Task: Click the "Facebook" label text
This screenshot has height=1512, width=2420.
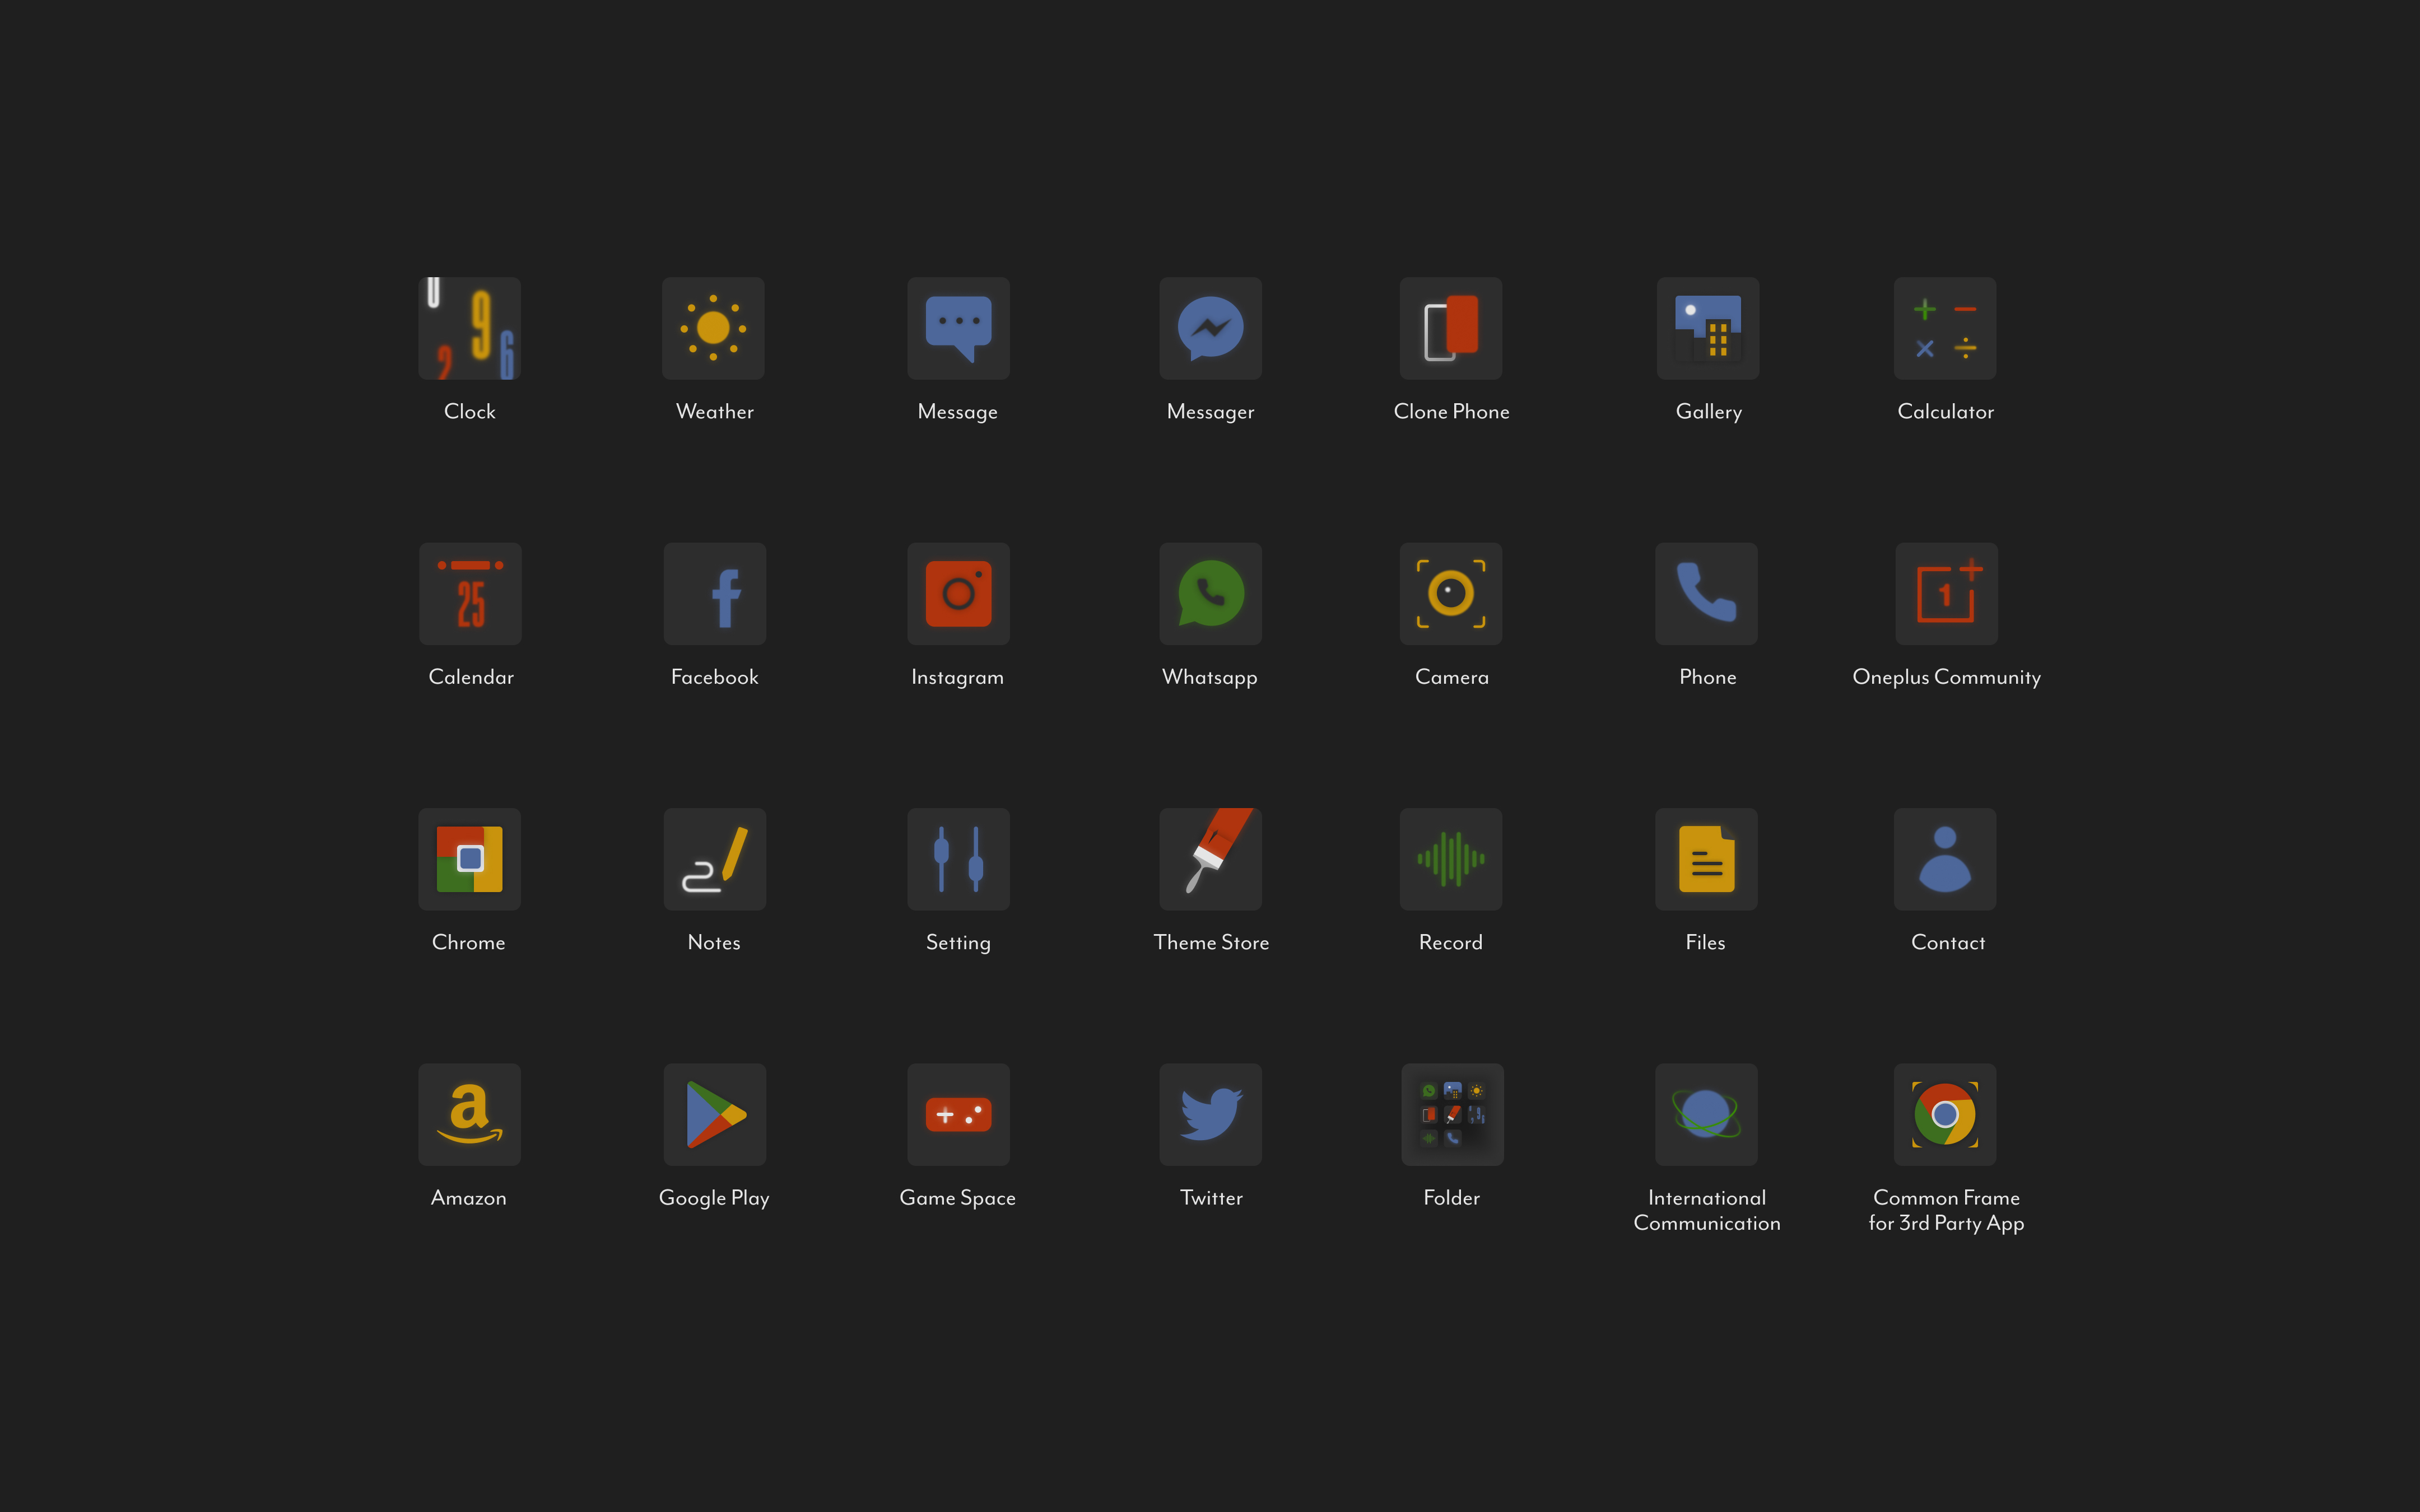Action: click(714, 677)
